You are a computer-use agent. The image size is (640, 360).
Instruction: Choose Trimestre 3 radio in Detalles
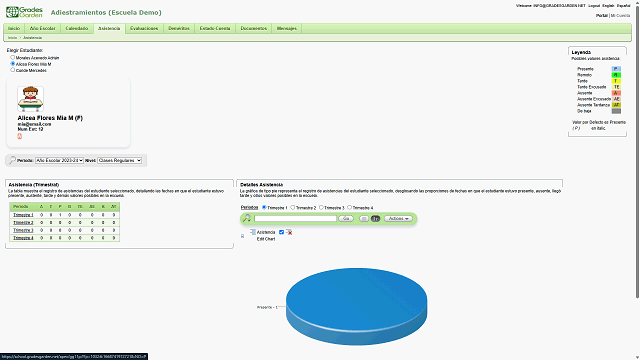[x=321, y=207]
